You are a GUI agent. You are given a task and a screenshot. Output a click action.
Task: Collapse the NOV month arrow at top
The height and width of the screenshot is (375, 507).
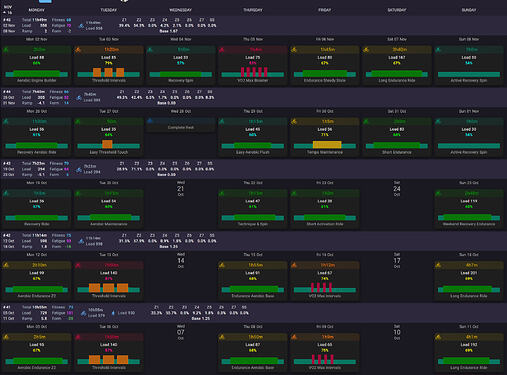pos(5,13)
